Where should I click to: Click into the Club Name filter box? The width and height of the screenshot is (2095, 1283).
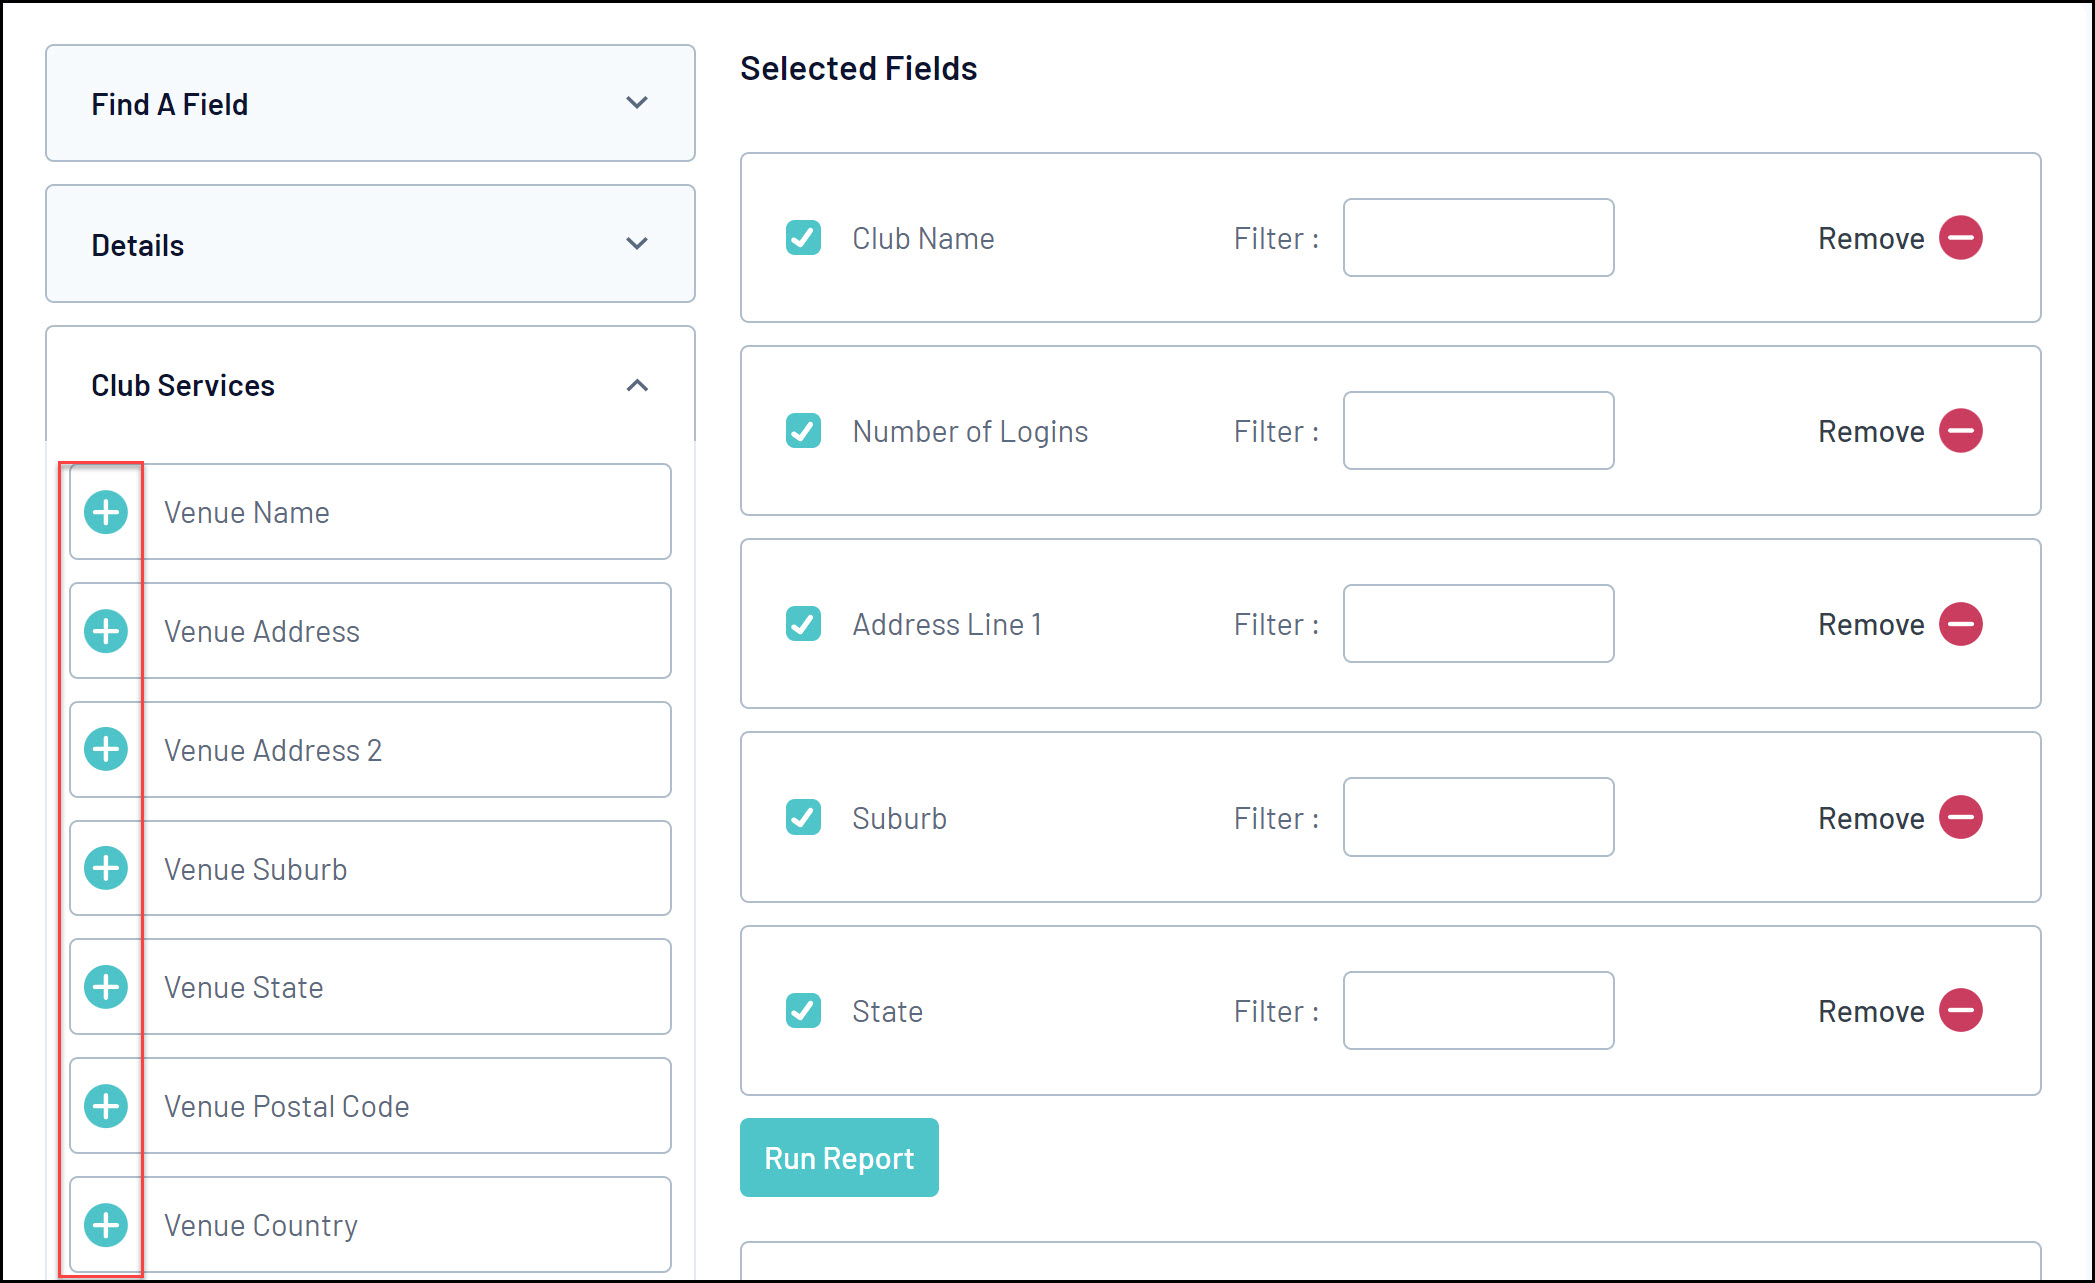1478,238
